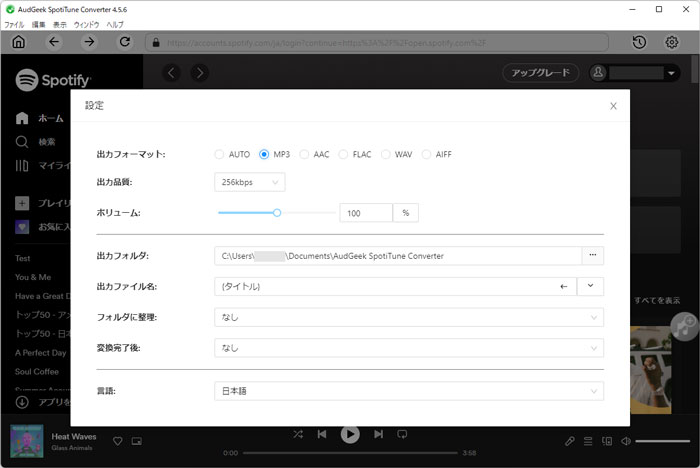The image size is (700, 468).
Task: Select WAV output format
Action: [x=386, y=155]
